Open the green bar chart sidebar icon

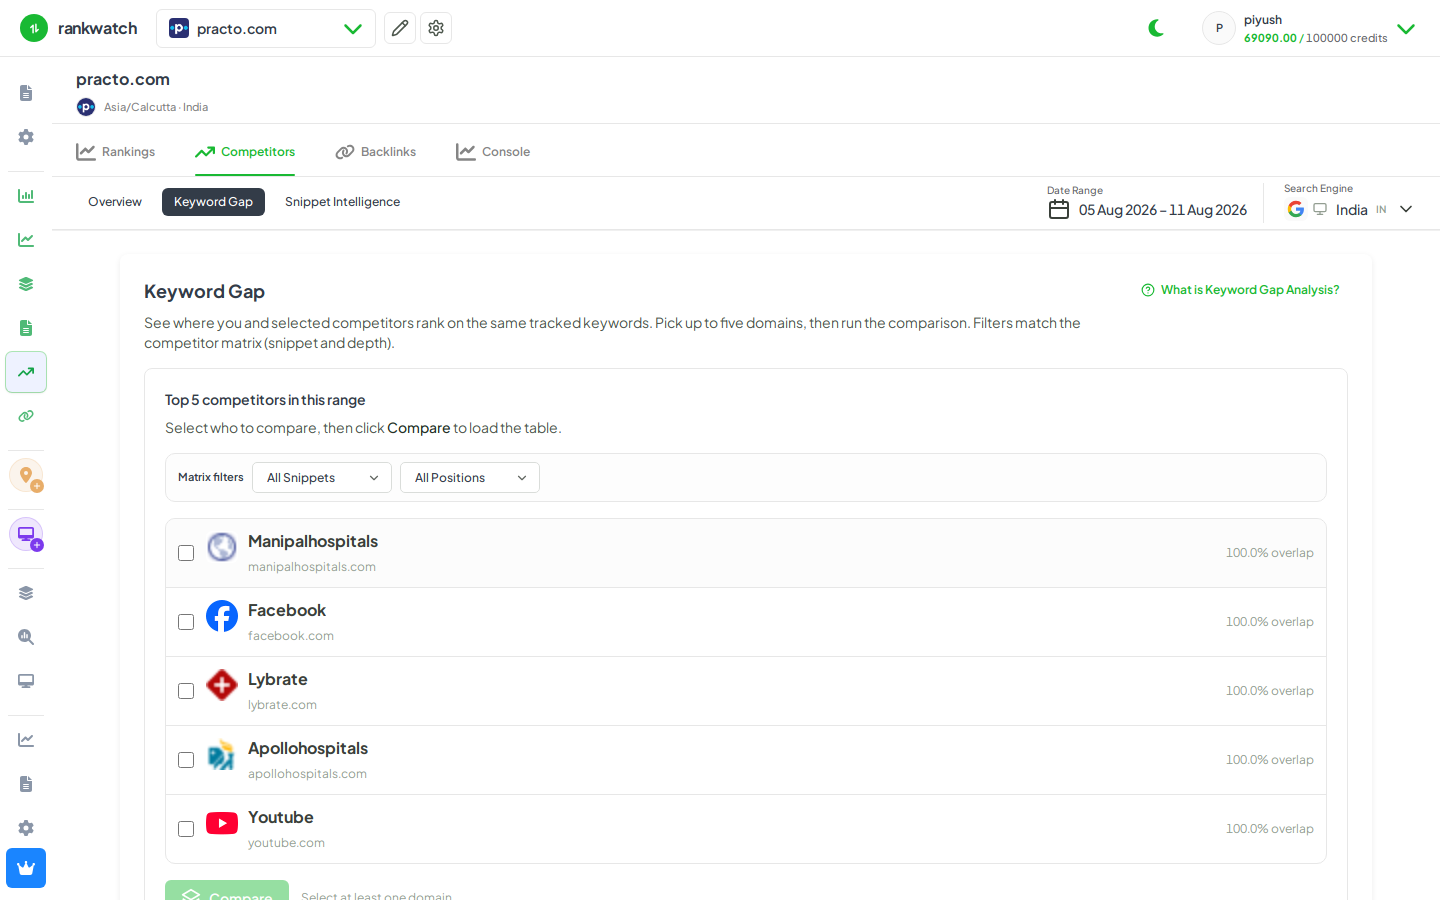[26, 196]
